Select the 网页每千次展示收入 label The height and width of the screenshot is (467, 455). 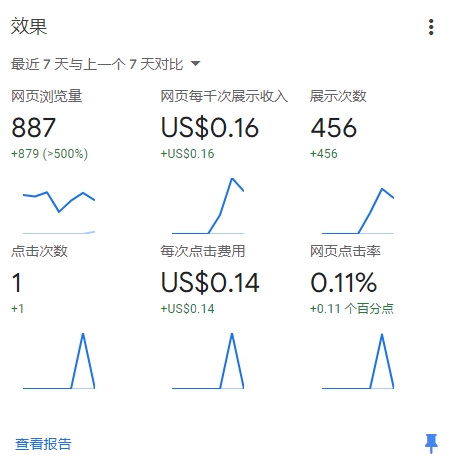pos(224,96)
